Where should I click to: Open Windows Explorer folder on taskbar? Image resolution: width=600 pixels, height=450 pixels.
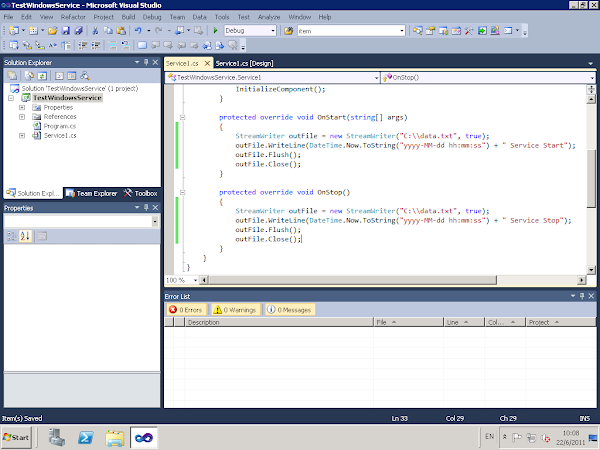click(115, 437)
